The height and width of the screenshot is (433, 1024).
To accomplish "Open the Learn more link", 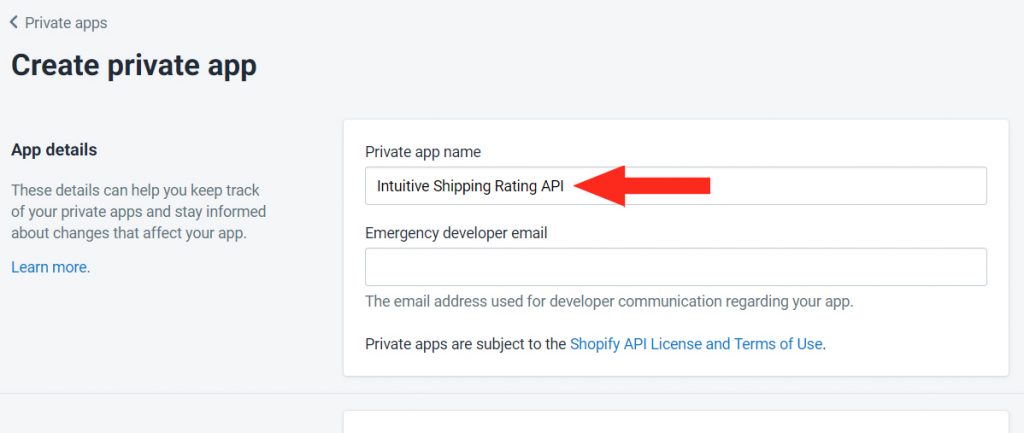I will coord(50,267).
